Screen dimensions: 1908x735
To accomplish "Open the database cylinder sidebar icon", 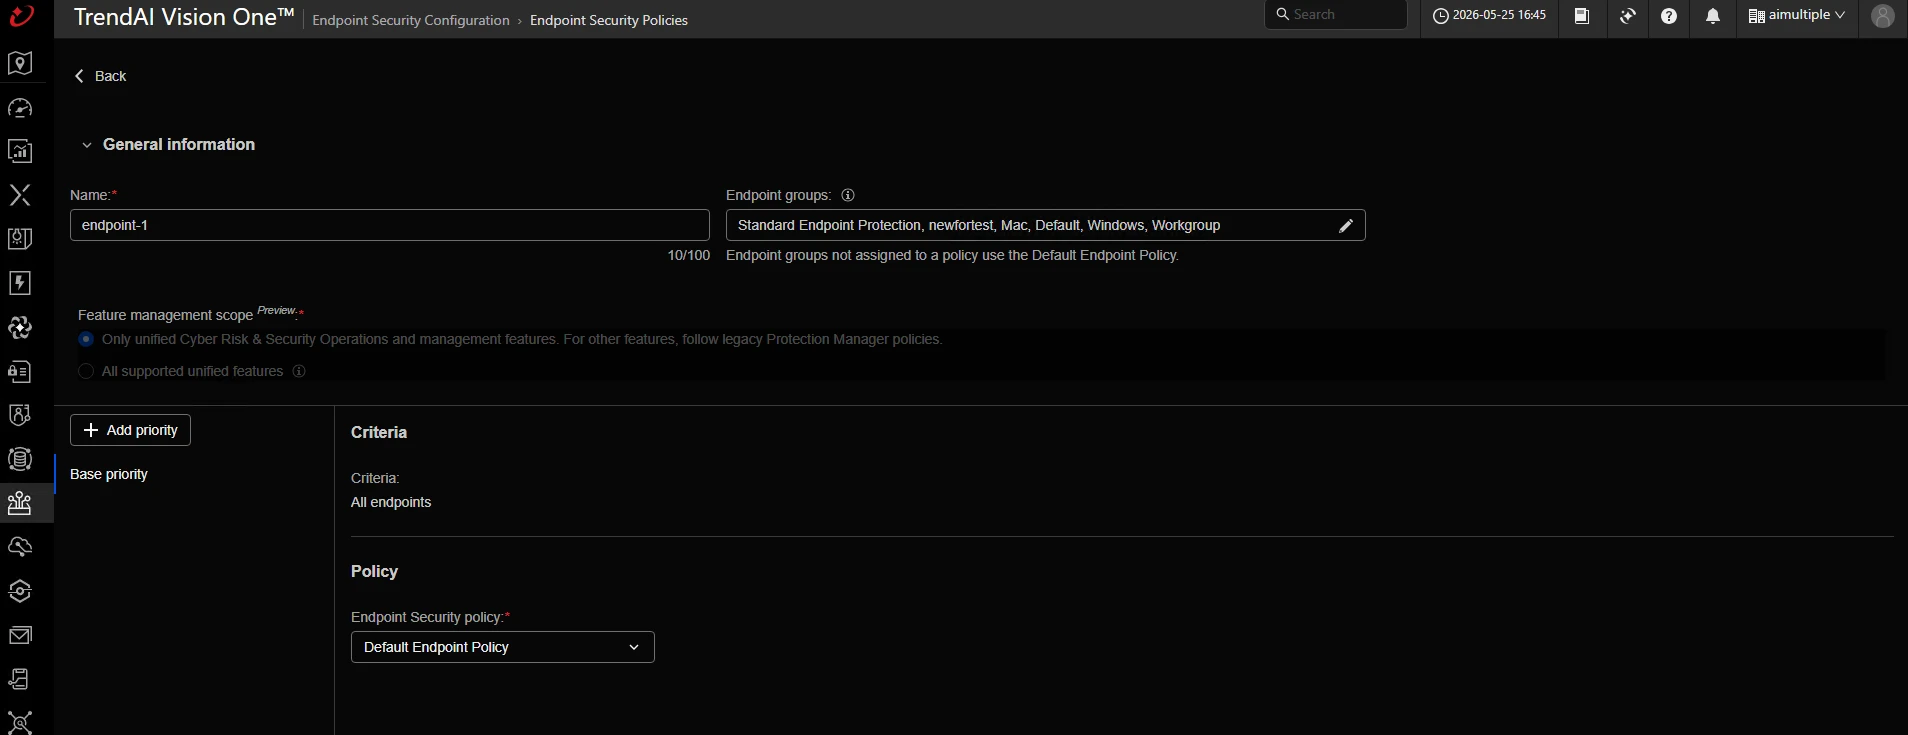I will (x=20, y=459).
